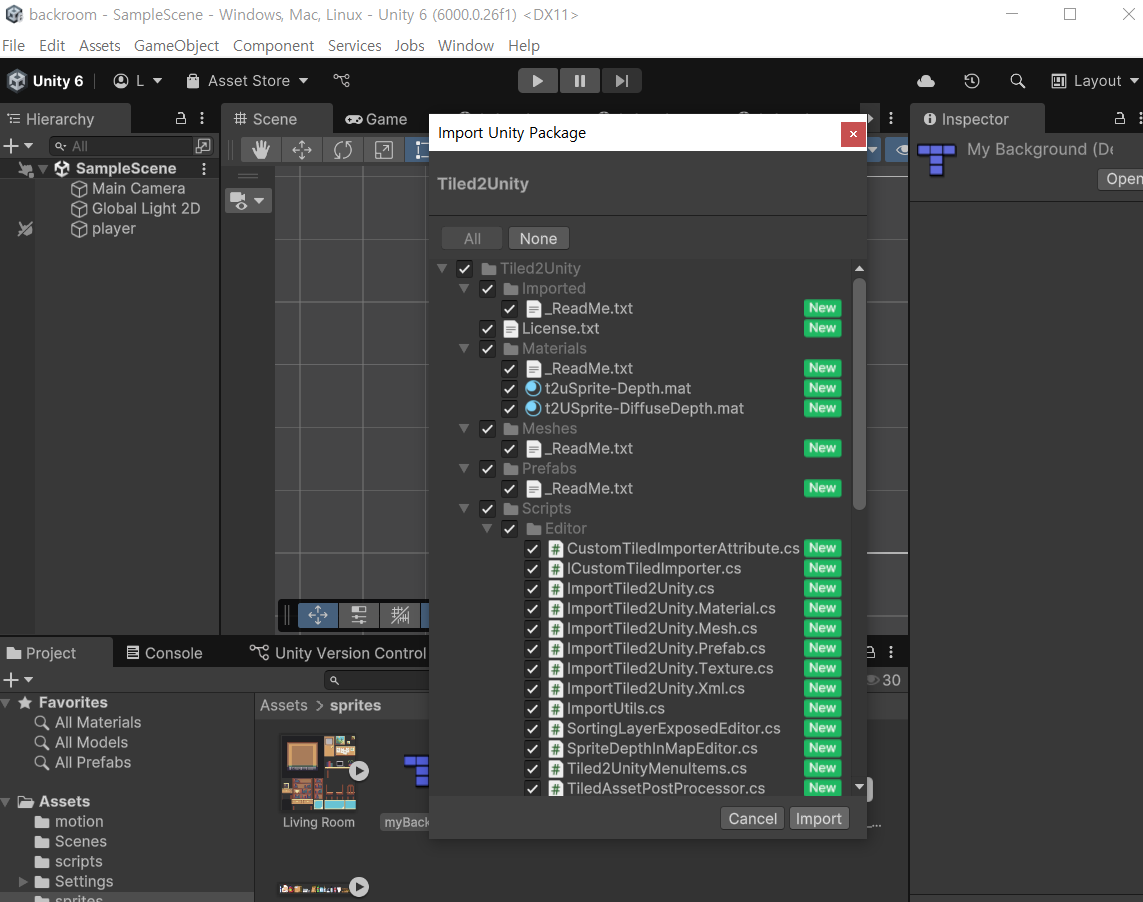The height and width of the screenshot is (902, 1143).
Task: Collapse the SampleScene hierarchy node
Action: click(43, 169)
